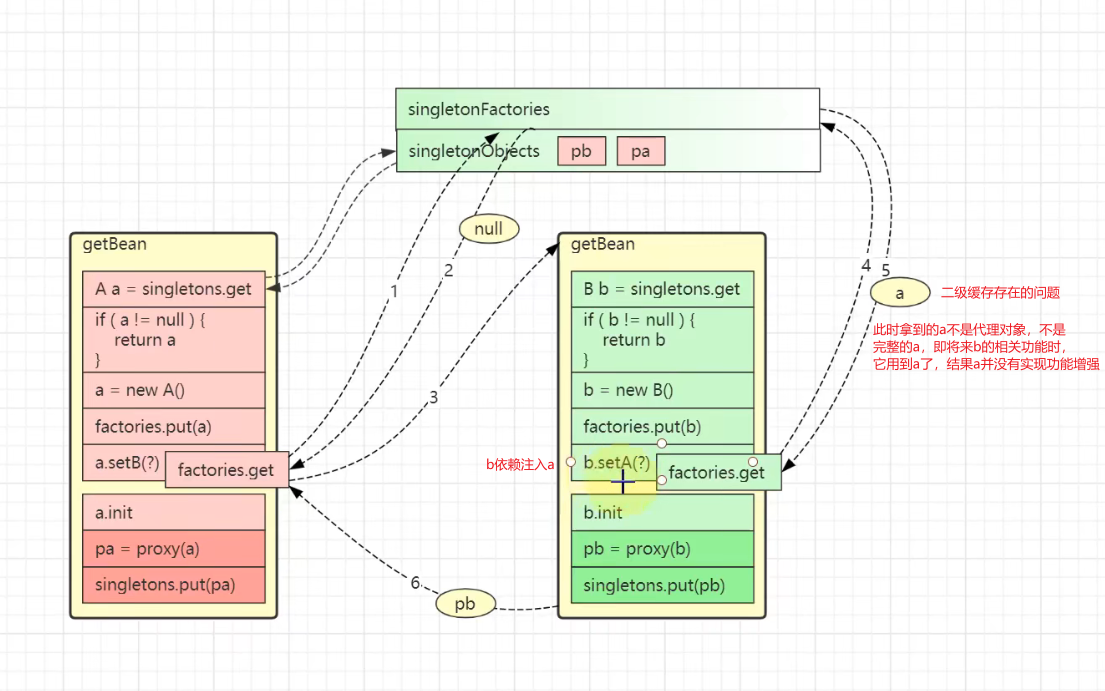Click the b.setA(?) left connection handle
This screenshot has height=691, width=1105.
[x=571, y=462]
